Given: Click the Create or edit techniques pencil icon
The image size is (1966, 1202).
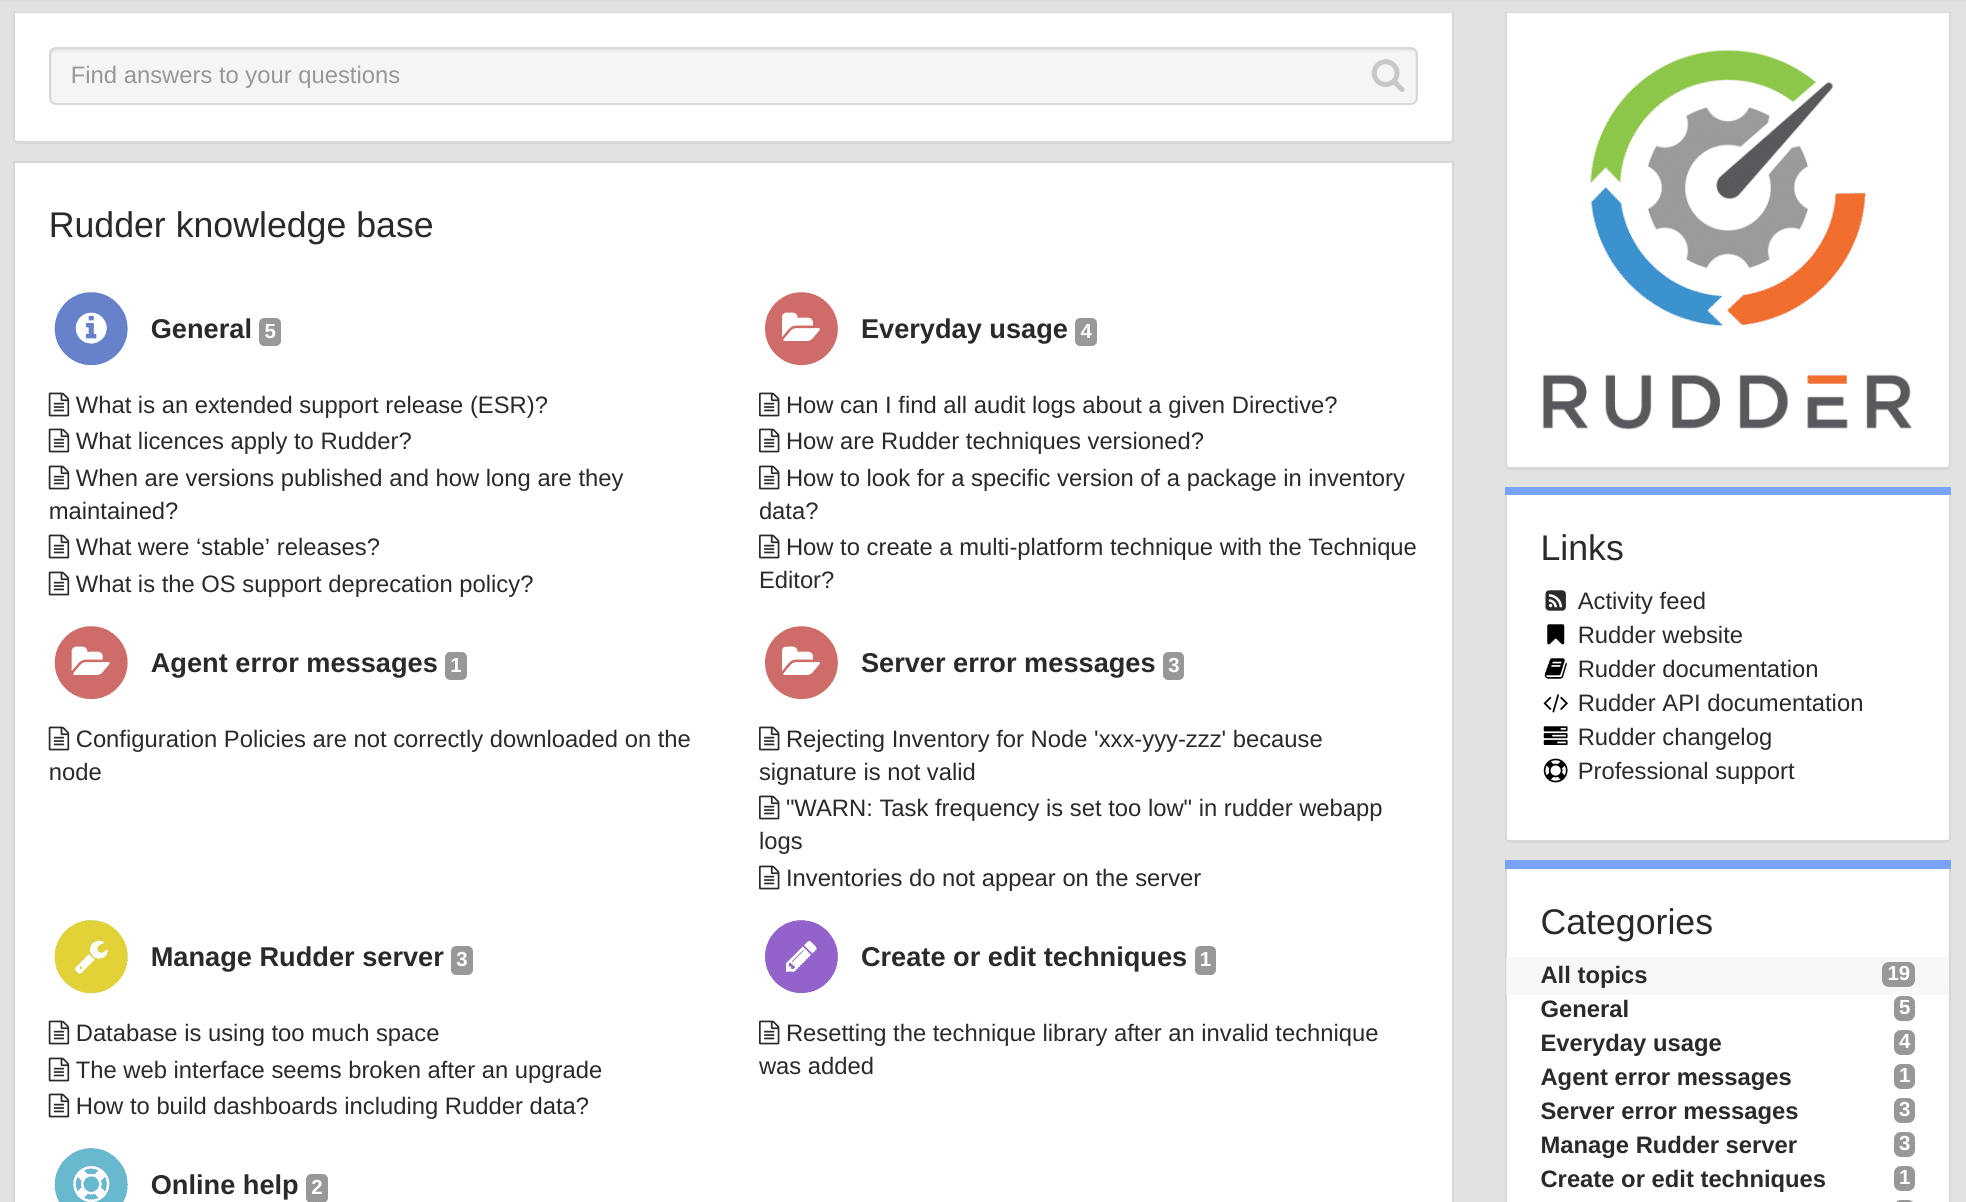Looking at the screenshot, I should pos(801,956).
